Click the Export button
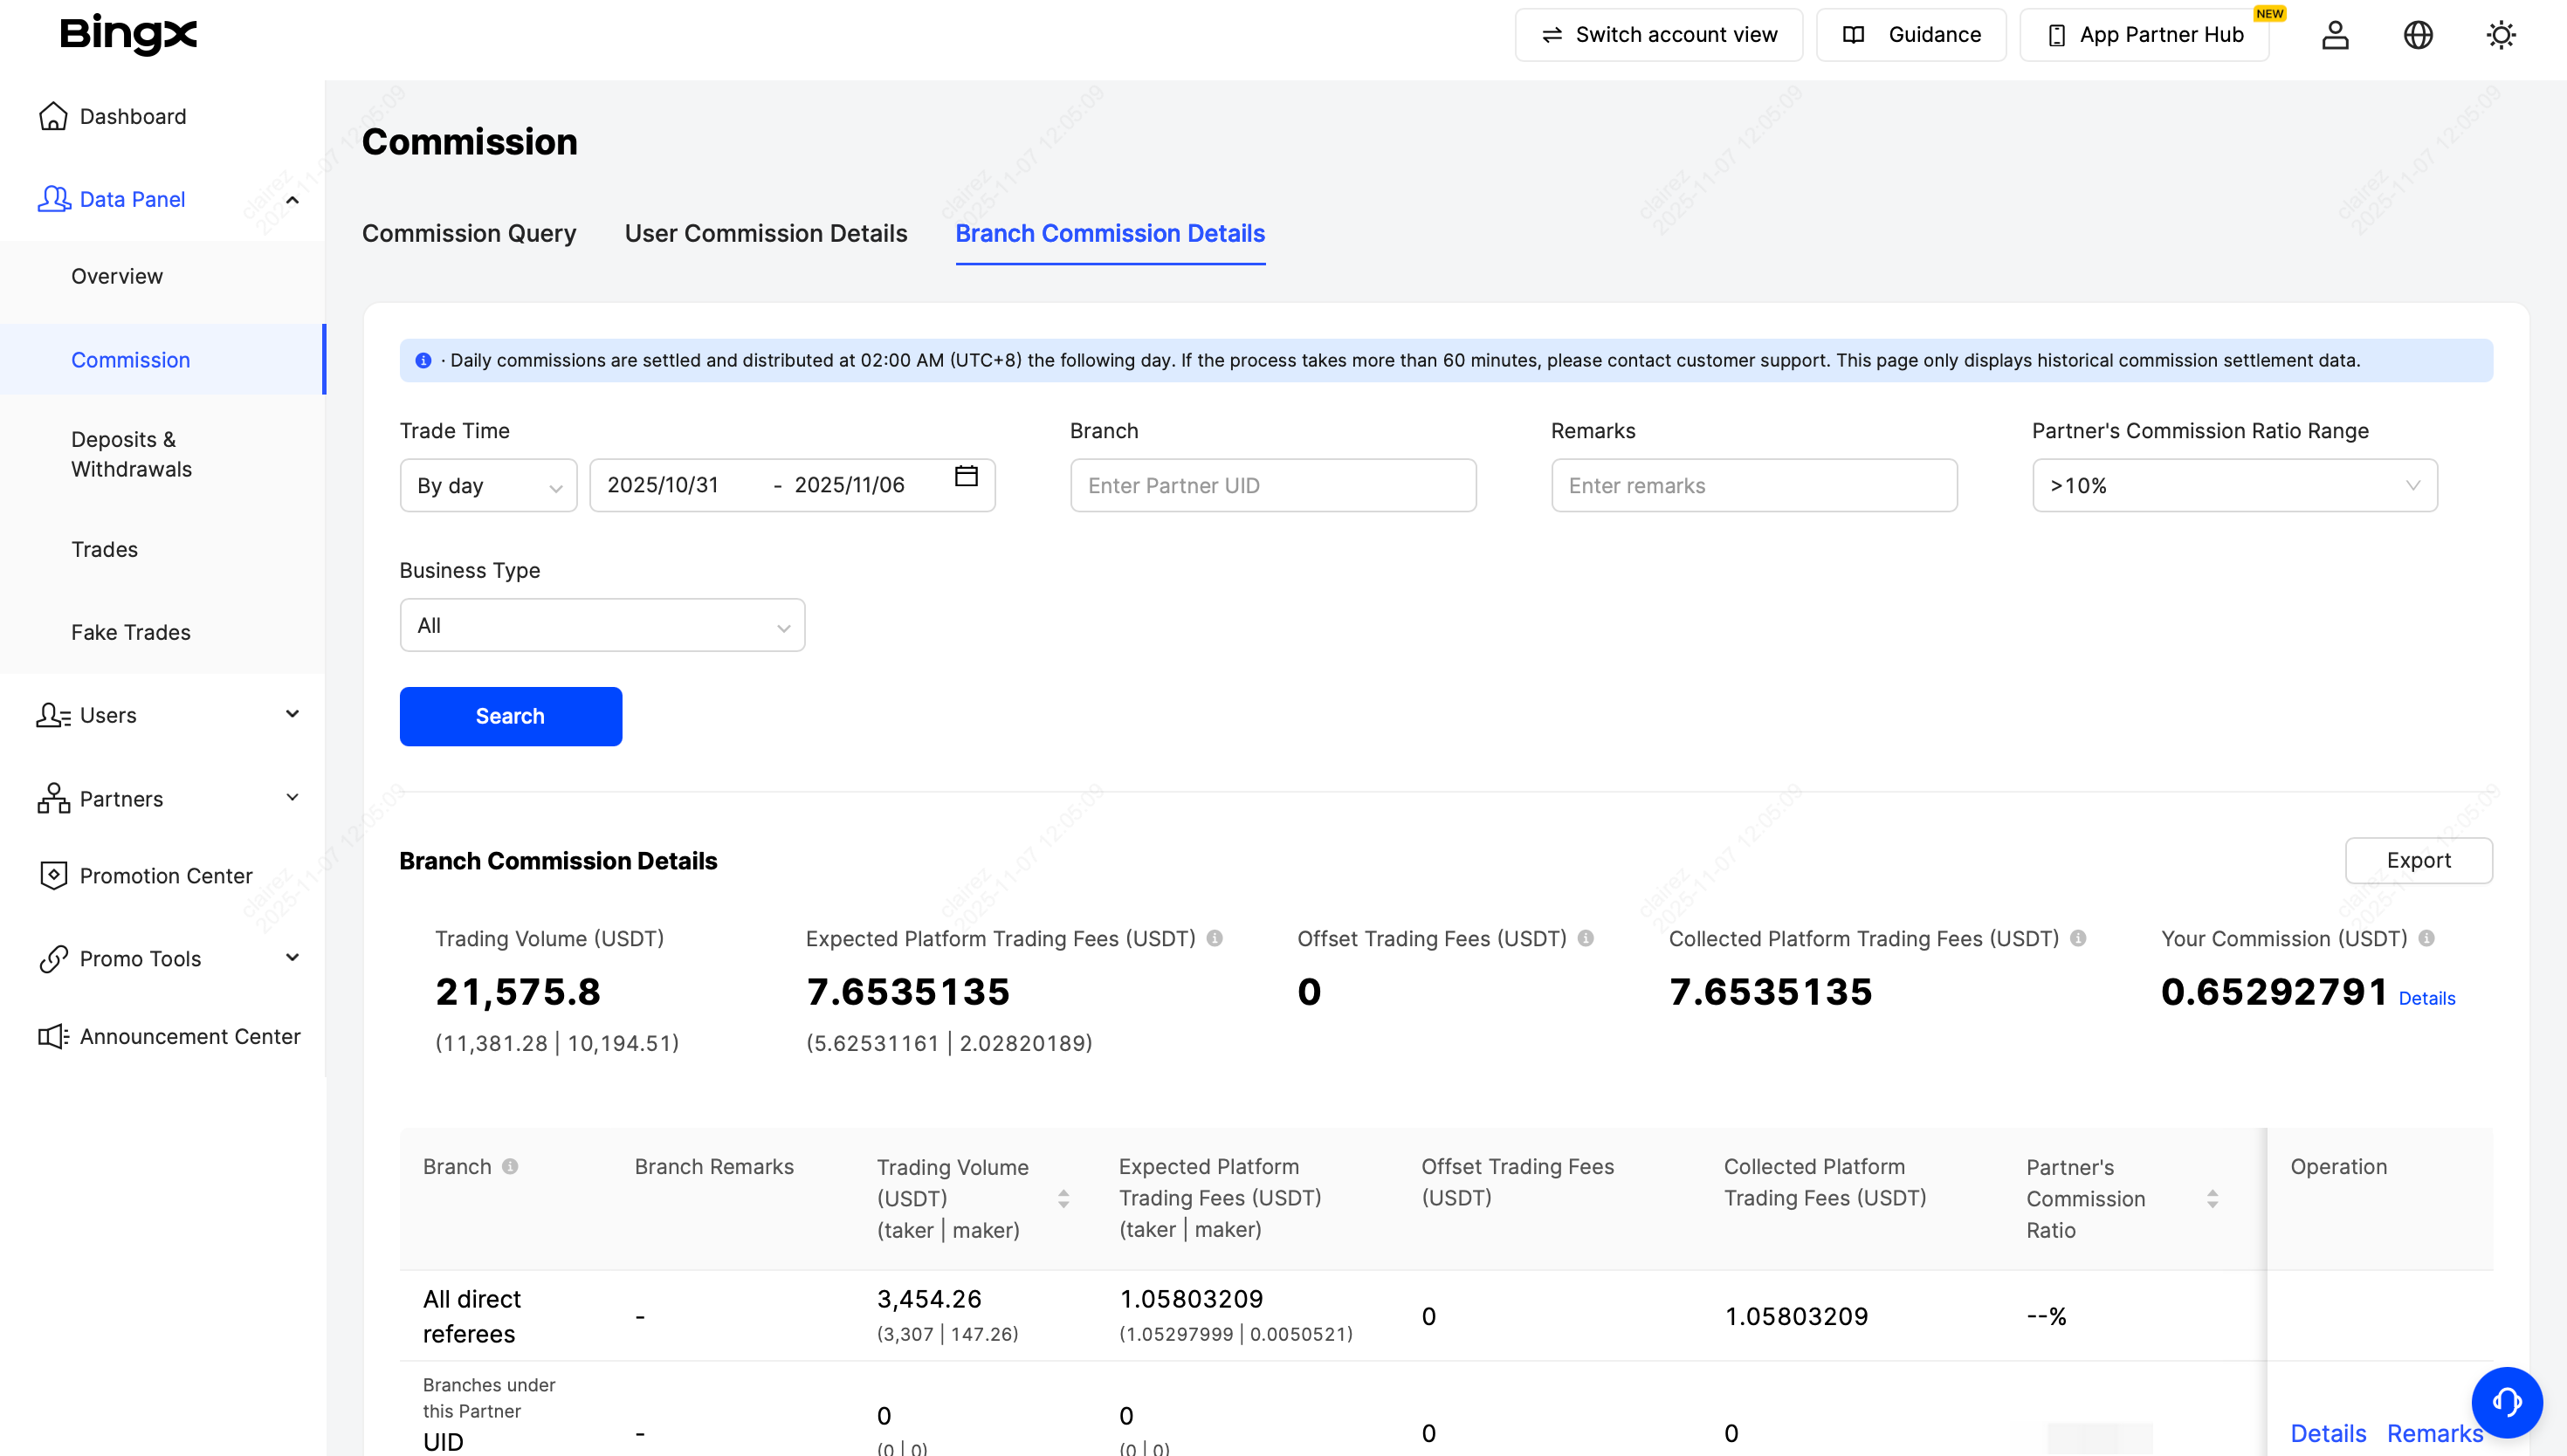This screenshot has height=1456, width=2567. (2417, 860)
